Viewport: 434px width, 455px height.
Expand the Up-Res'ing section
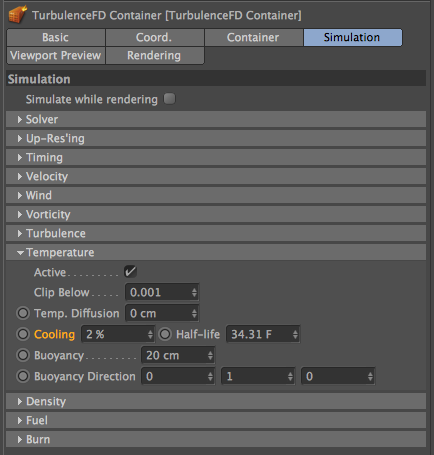pos(216,138)
